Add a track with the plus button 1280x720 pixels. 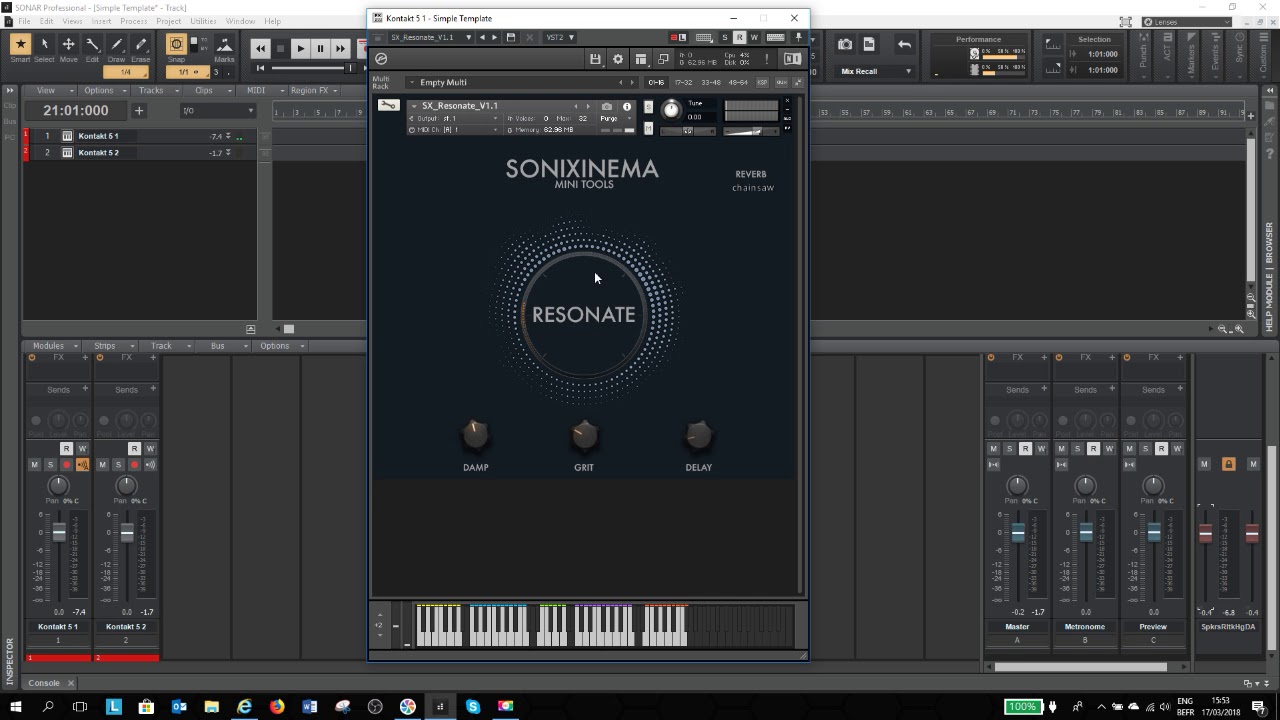pos(139,110)
